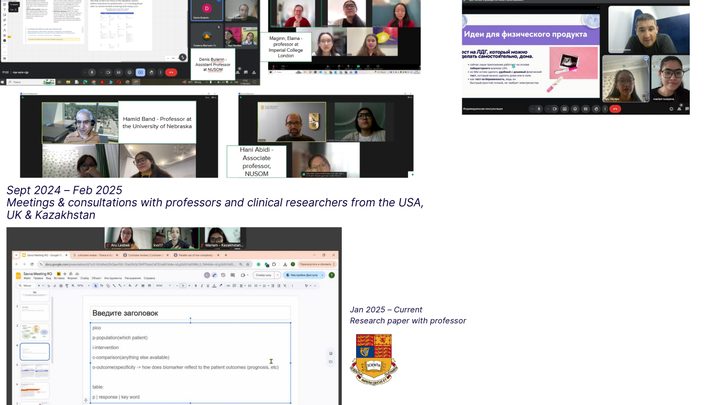Click the Mariam participant video tile
The image size is (720, 405).
[223, 238]
